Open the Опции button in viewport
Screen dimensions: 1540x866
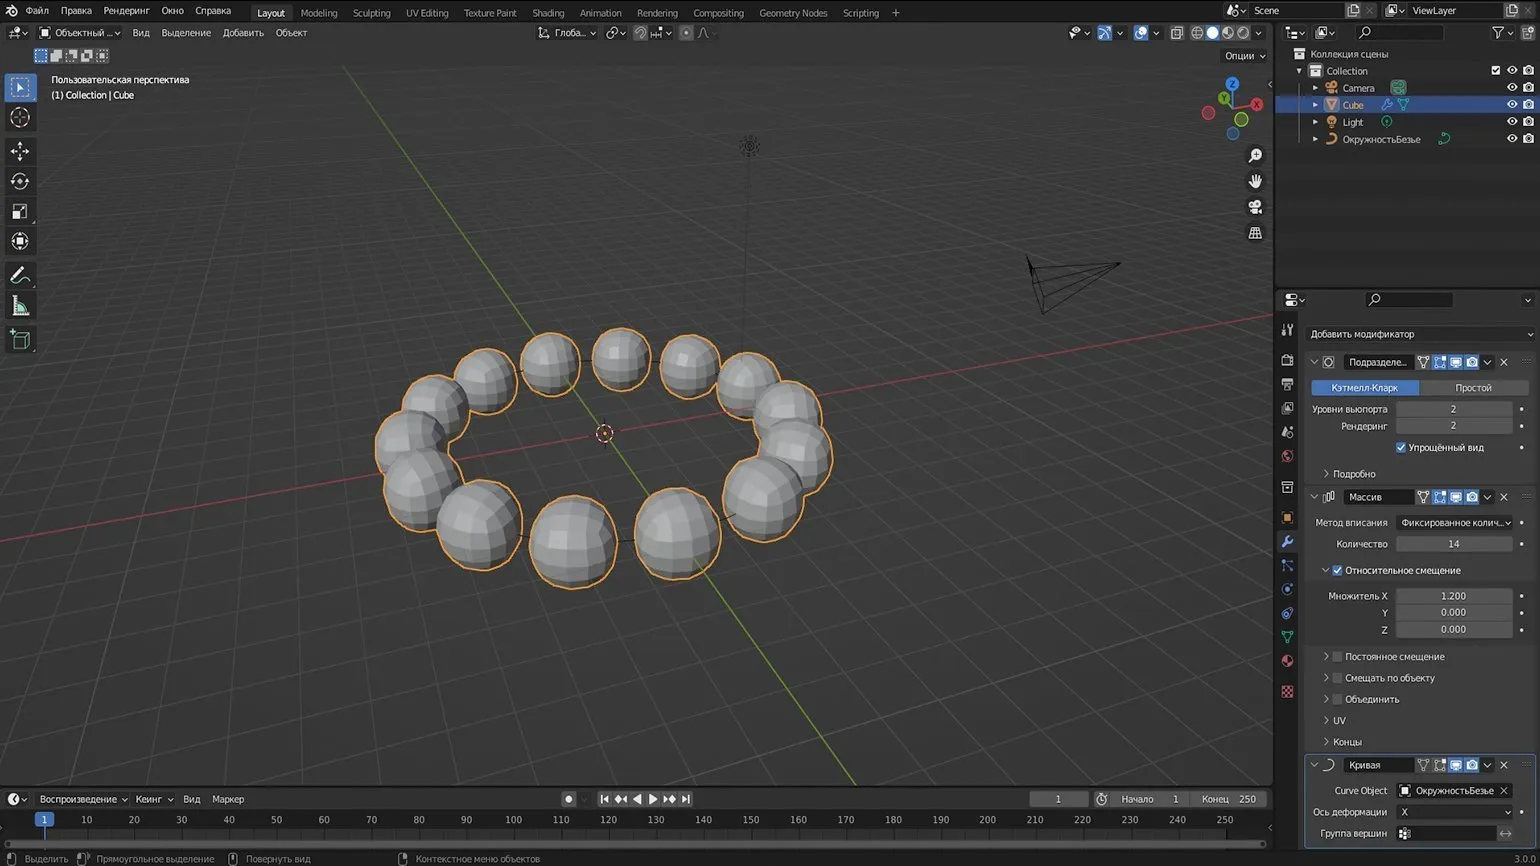tap(1242, 56)
